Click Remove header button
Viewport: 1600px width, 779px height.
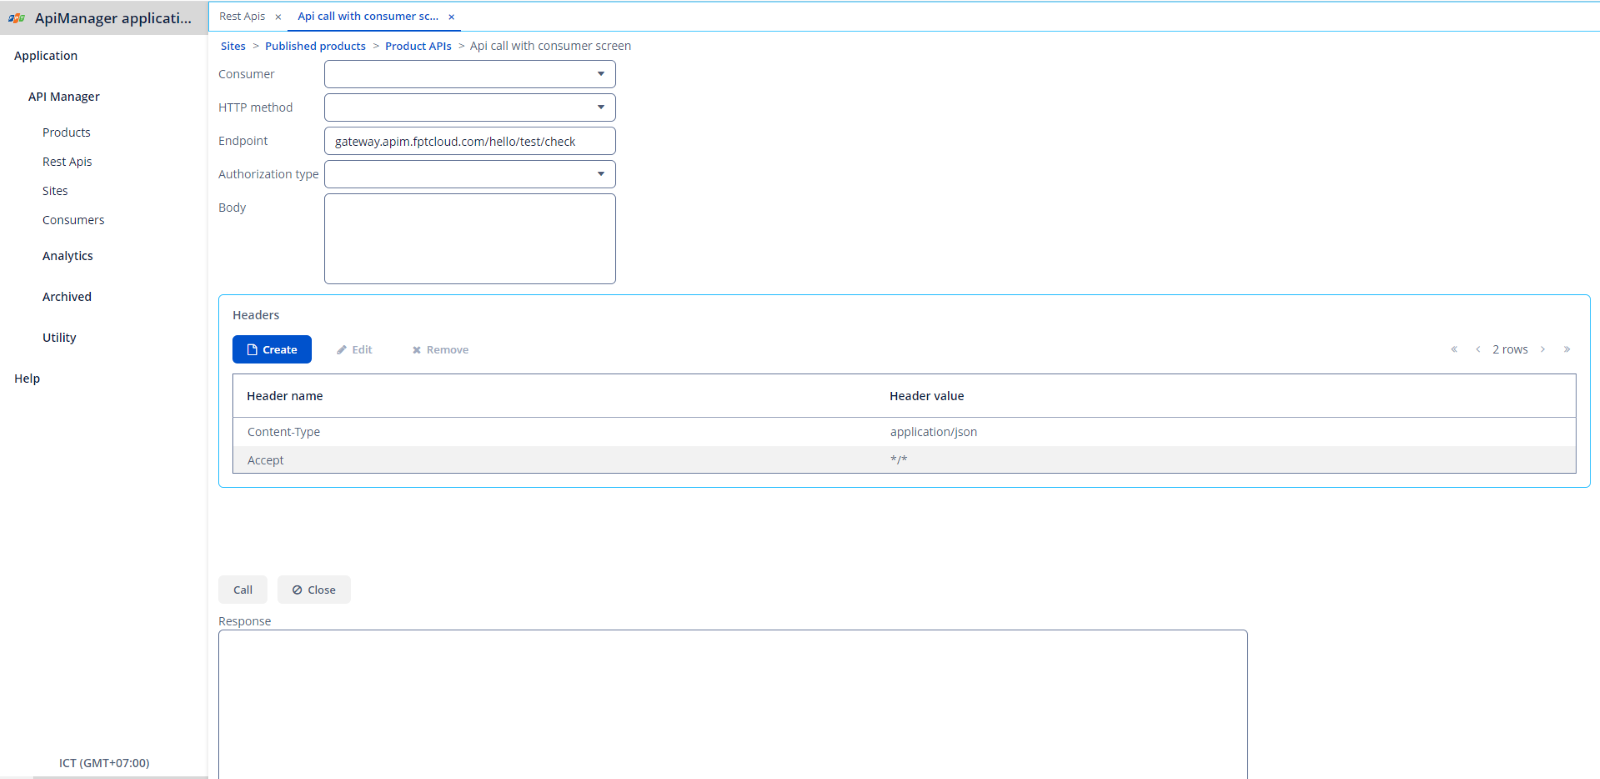[440, 350]
